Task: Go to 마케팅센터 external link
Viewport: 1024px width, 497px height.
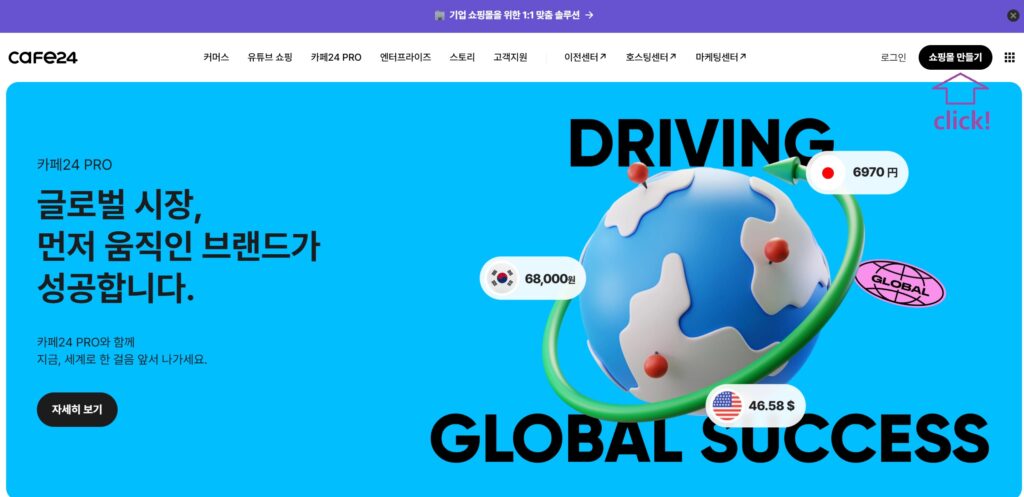Action: click(x=721, y=57)
